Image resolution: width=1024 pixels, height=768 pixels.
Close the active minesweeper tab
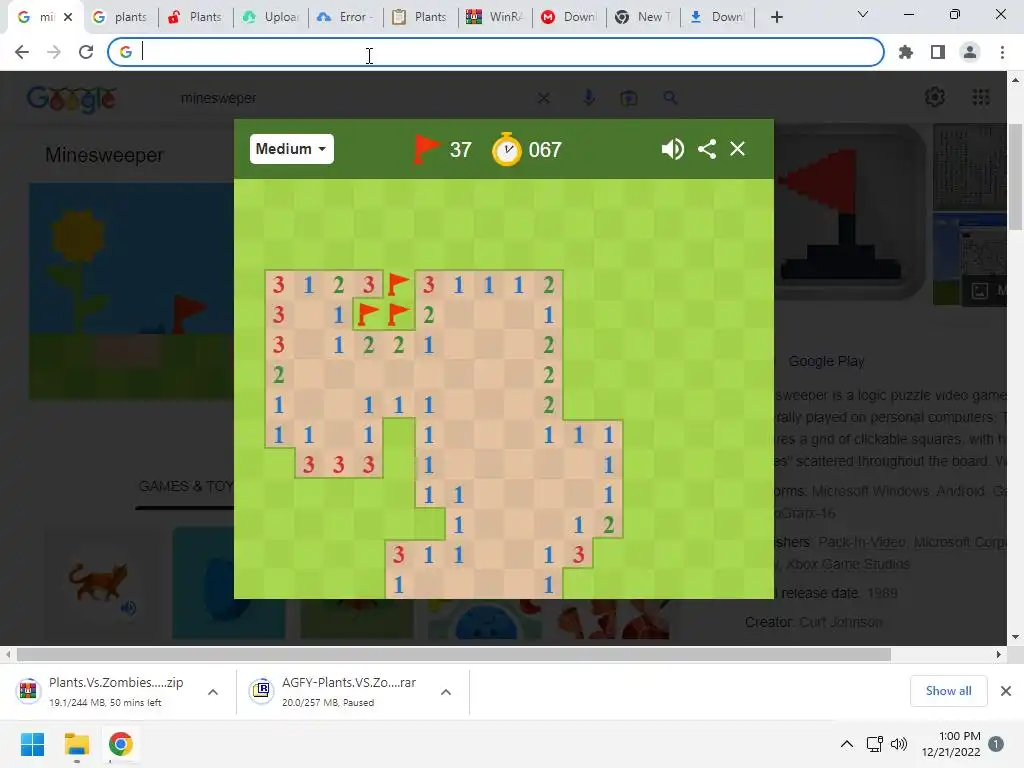pos(68,17)
